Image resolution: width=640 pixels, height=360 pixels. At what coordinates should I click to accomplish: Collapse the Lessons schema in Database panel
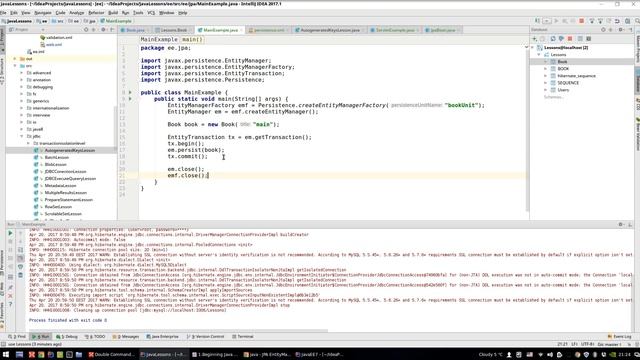point(539,55)
